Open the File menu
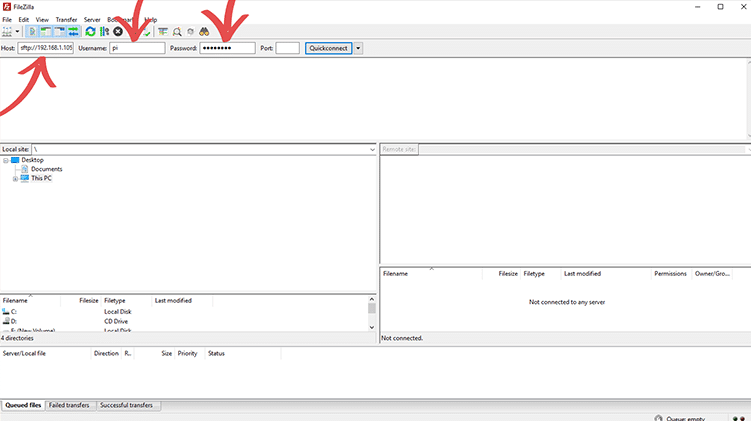The image size is (751, 421). (x=7, y=20)
